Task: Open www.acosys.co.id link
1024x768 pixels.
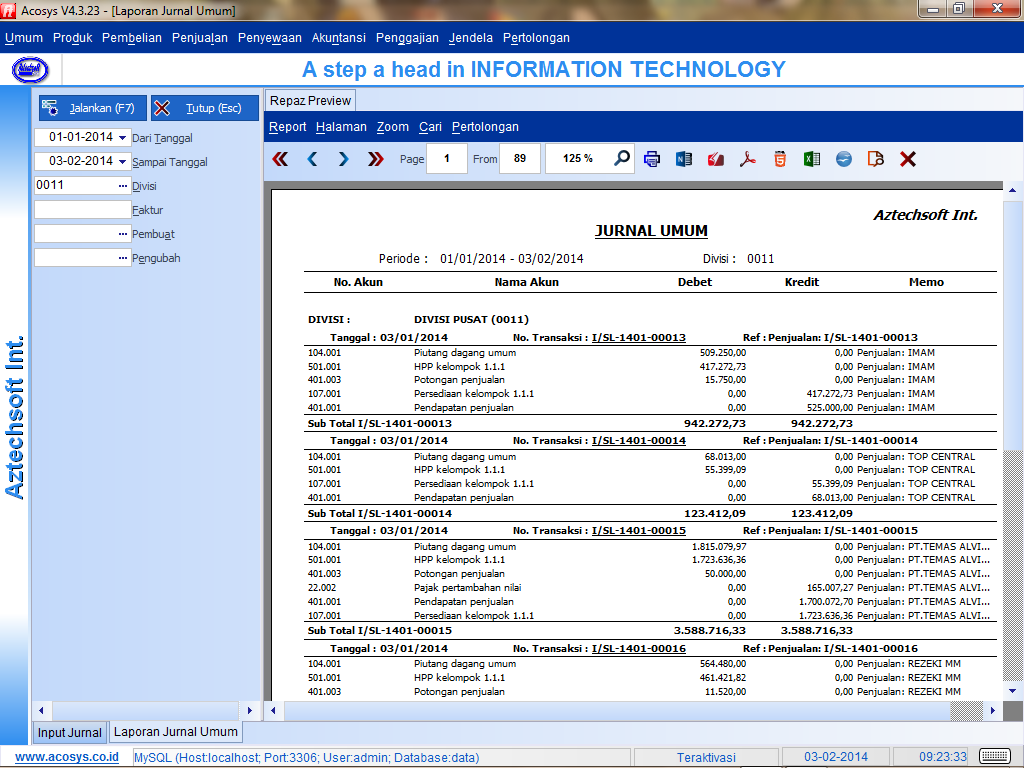Action: pos(67,757)
